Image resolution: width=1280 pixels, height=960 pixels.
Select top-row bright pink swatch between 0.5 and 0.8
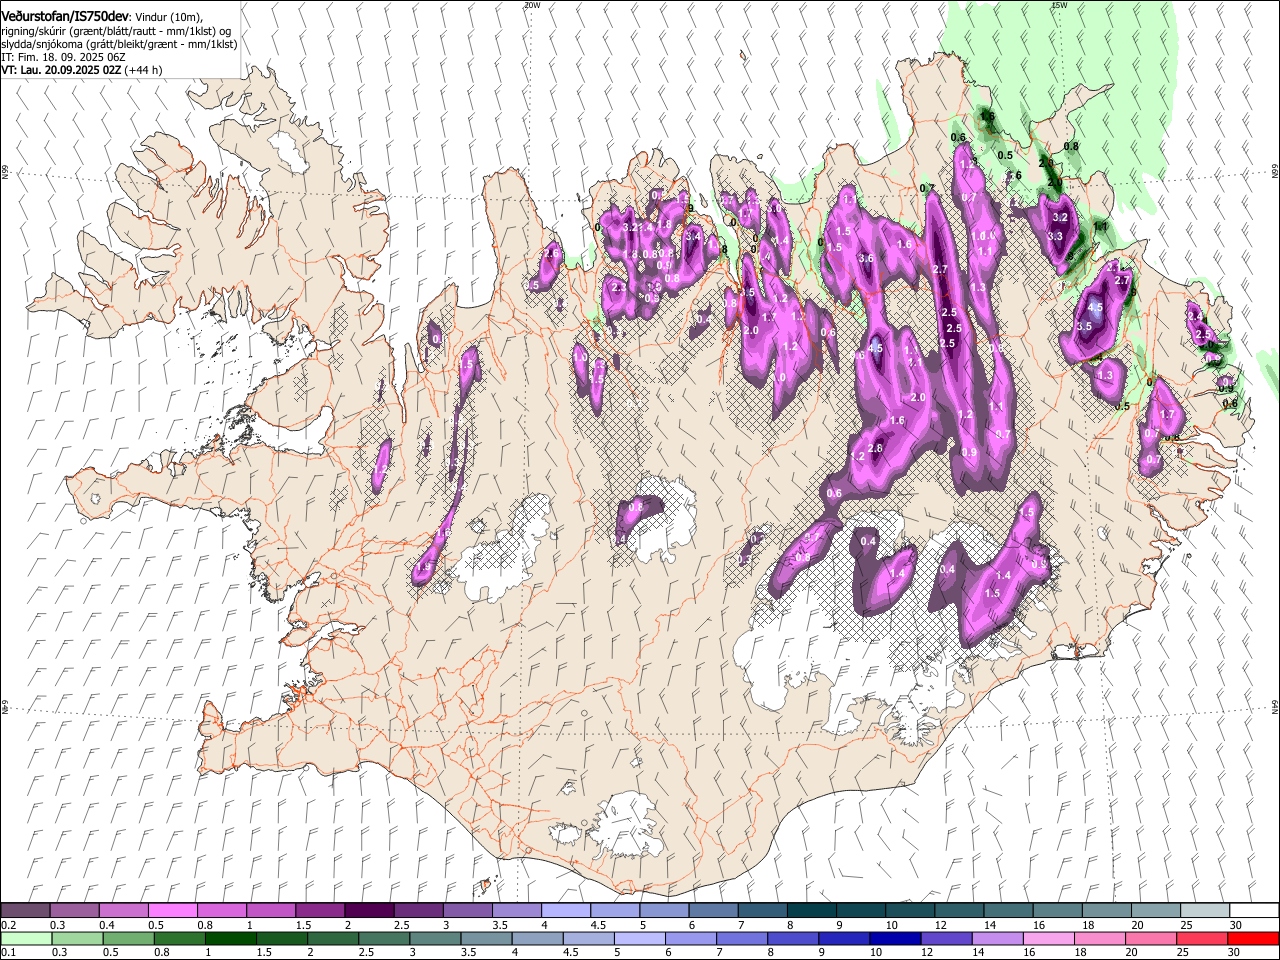click(172, 910)
